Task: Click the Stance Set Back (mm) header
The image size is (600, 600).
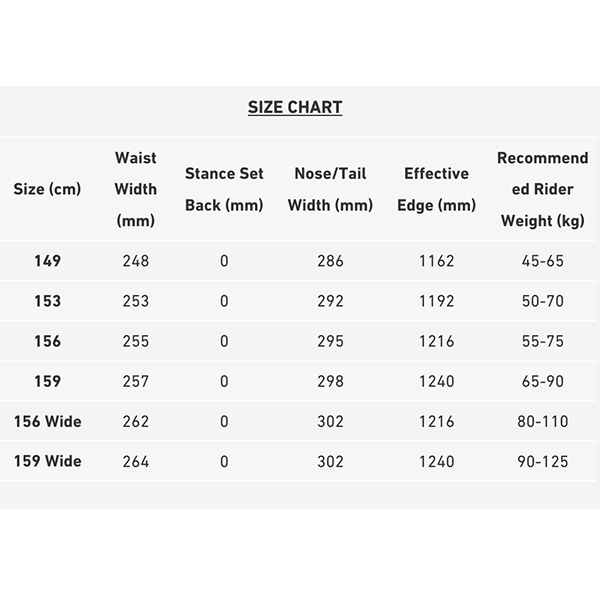Action: (224, 189)
